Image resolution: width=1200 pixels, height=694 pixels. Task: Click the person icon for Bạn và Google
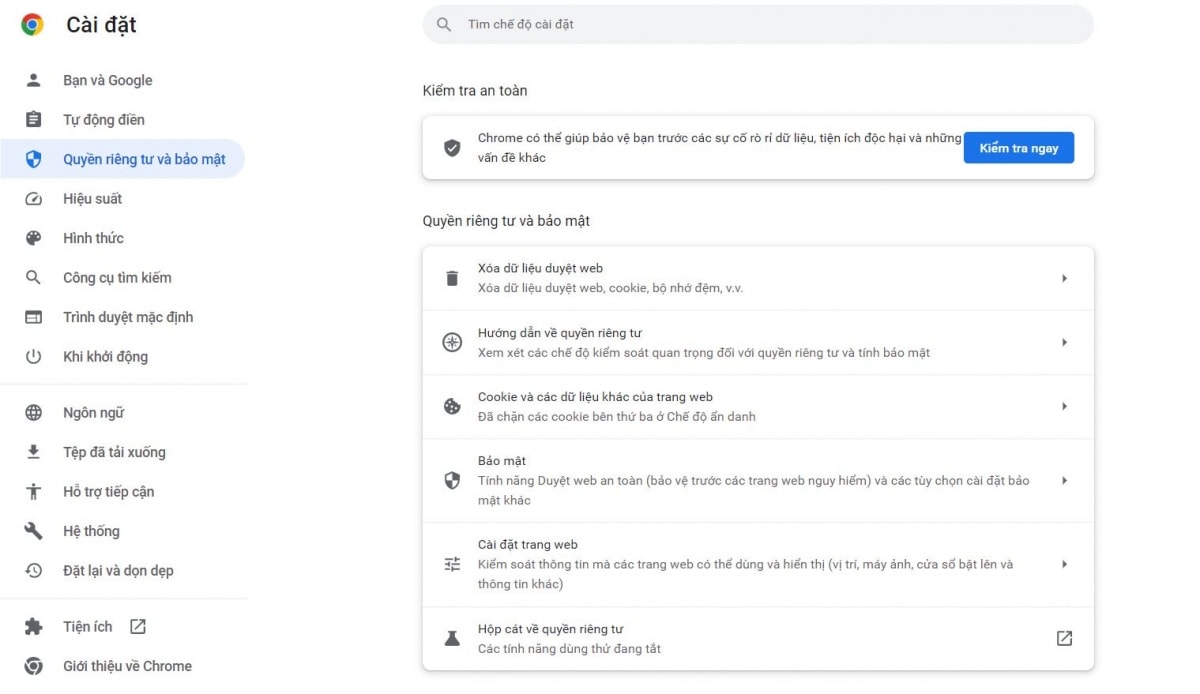(x=34, y=80)
